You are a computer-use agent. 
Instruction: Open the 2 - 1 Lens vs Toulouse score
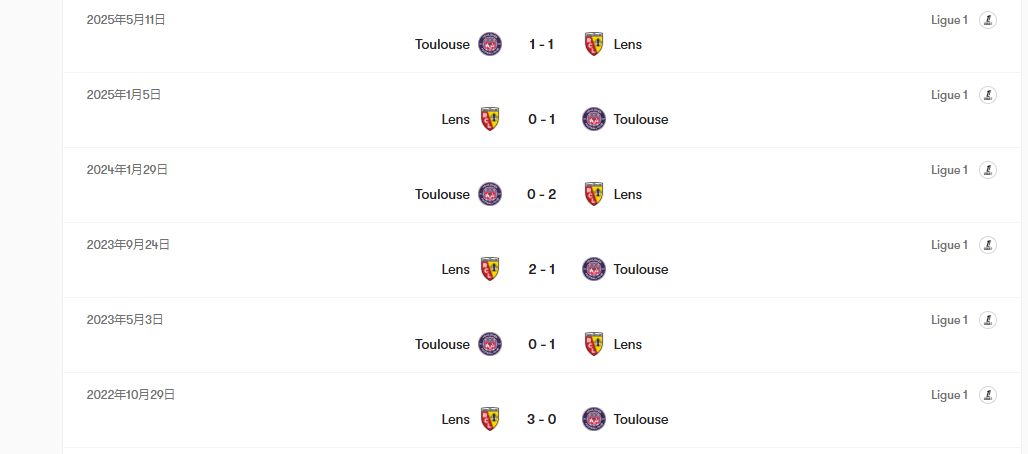tap(541, 269)
